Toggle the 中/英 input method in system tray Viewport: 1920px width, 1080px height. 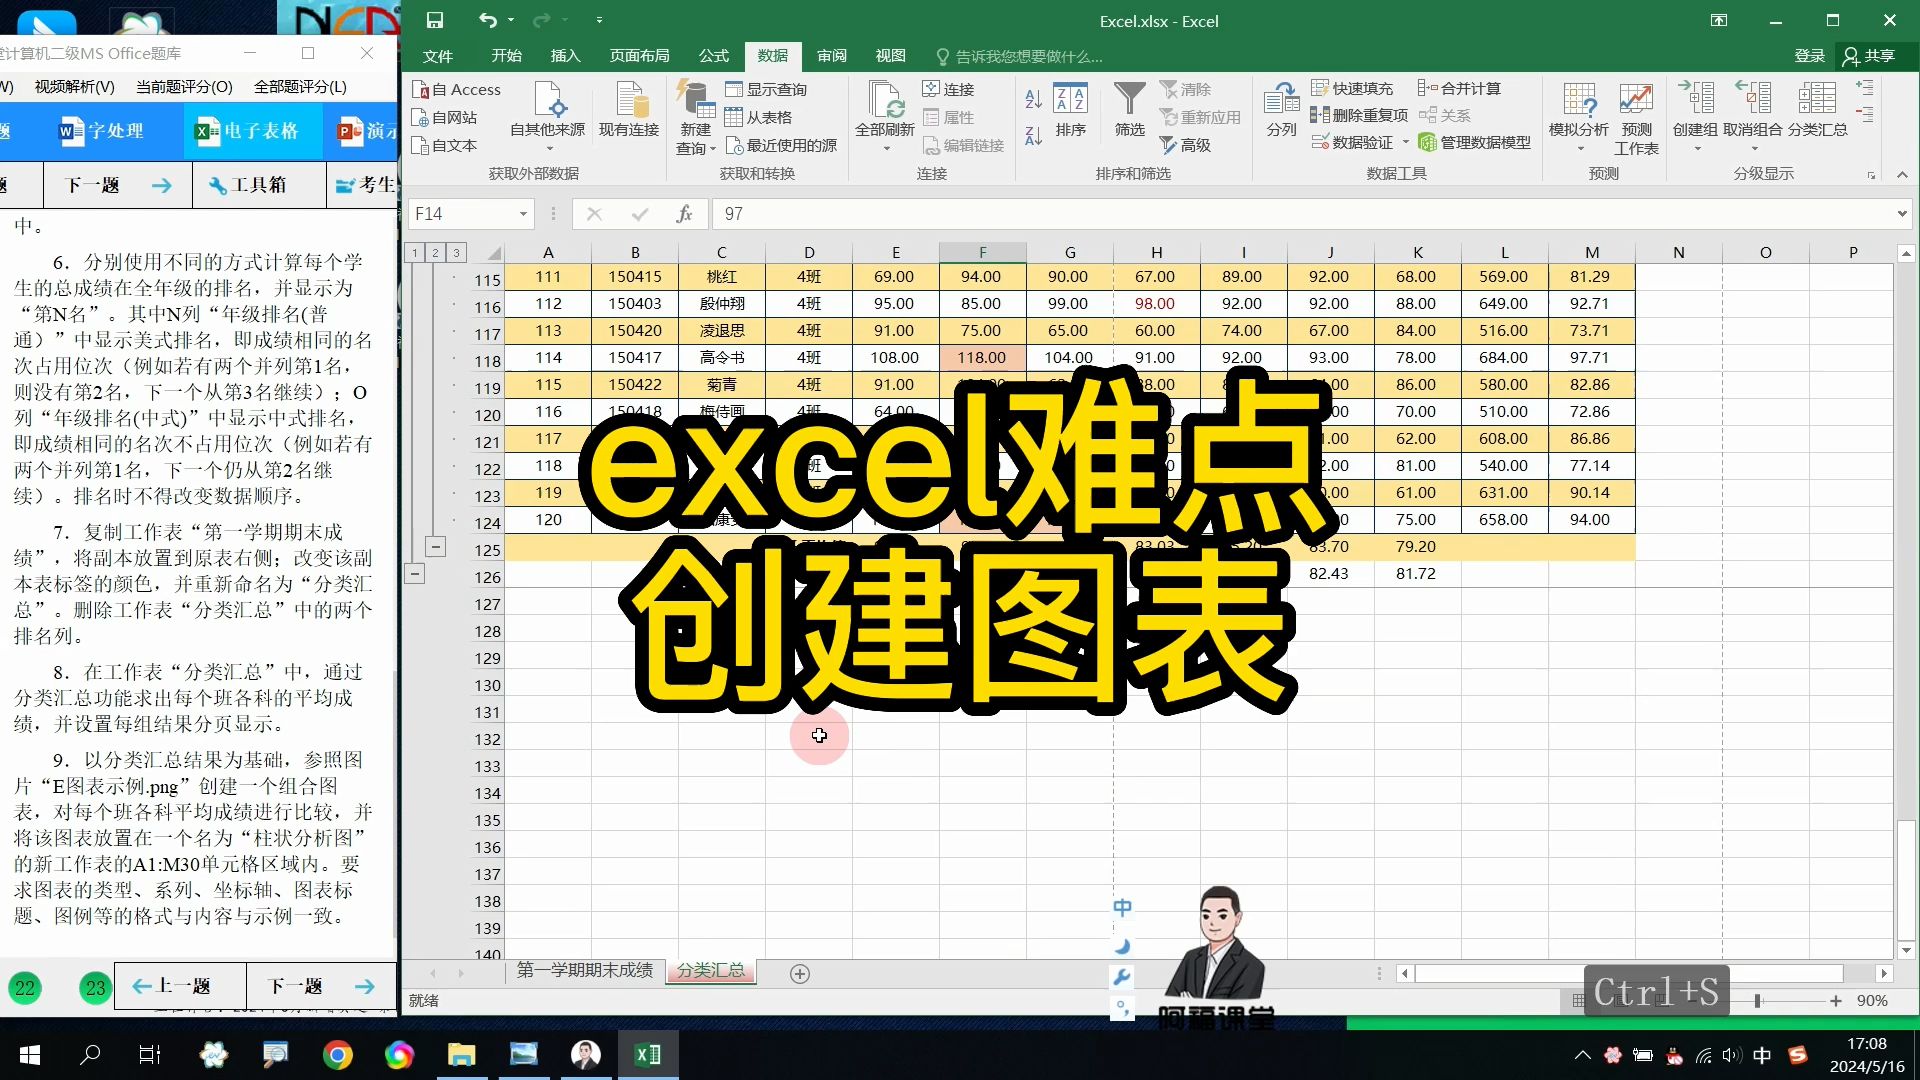tap(1762, 1054)
